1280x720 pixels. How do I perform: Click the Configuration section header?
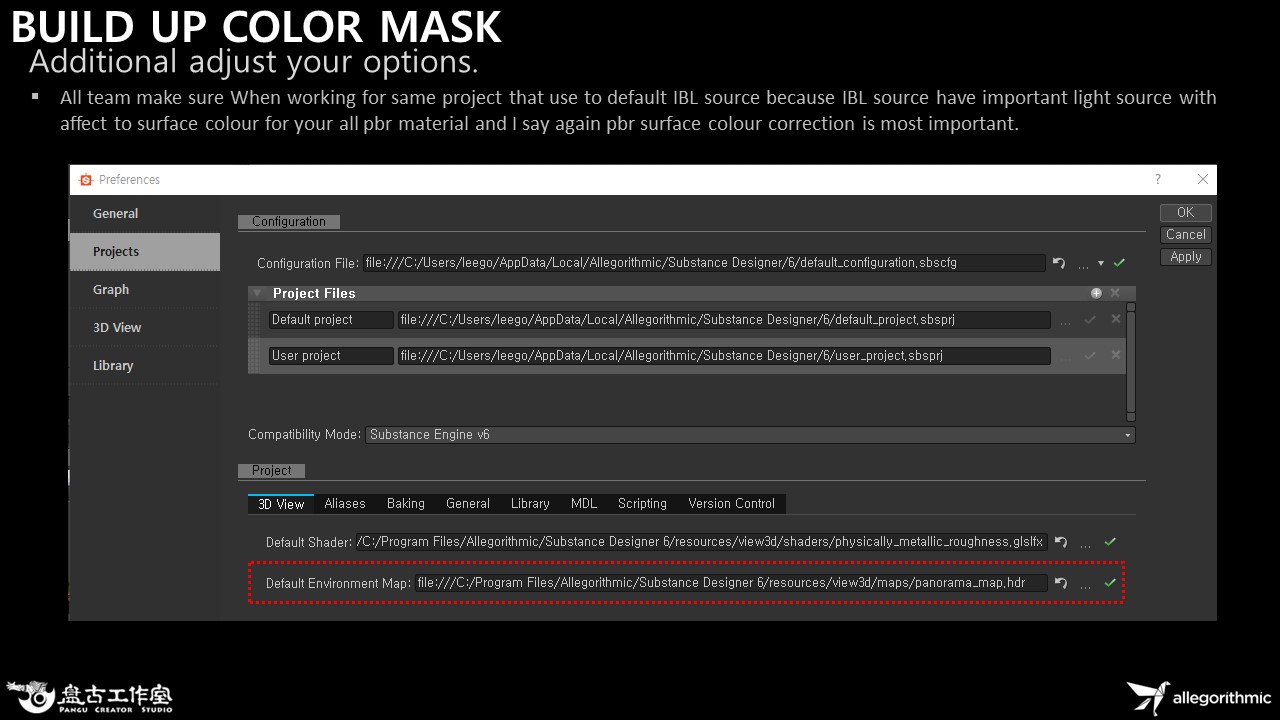pyautogui.click(x=289, y=221)
